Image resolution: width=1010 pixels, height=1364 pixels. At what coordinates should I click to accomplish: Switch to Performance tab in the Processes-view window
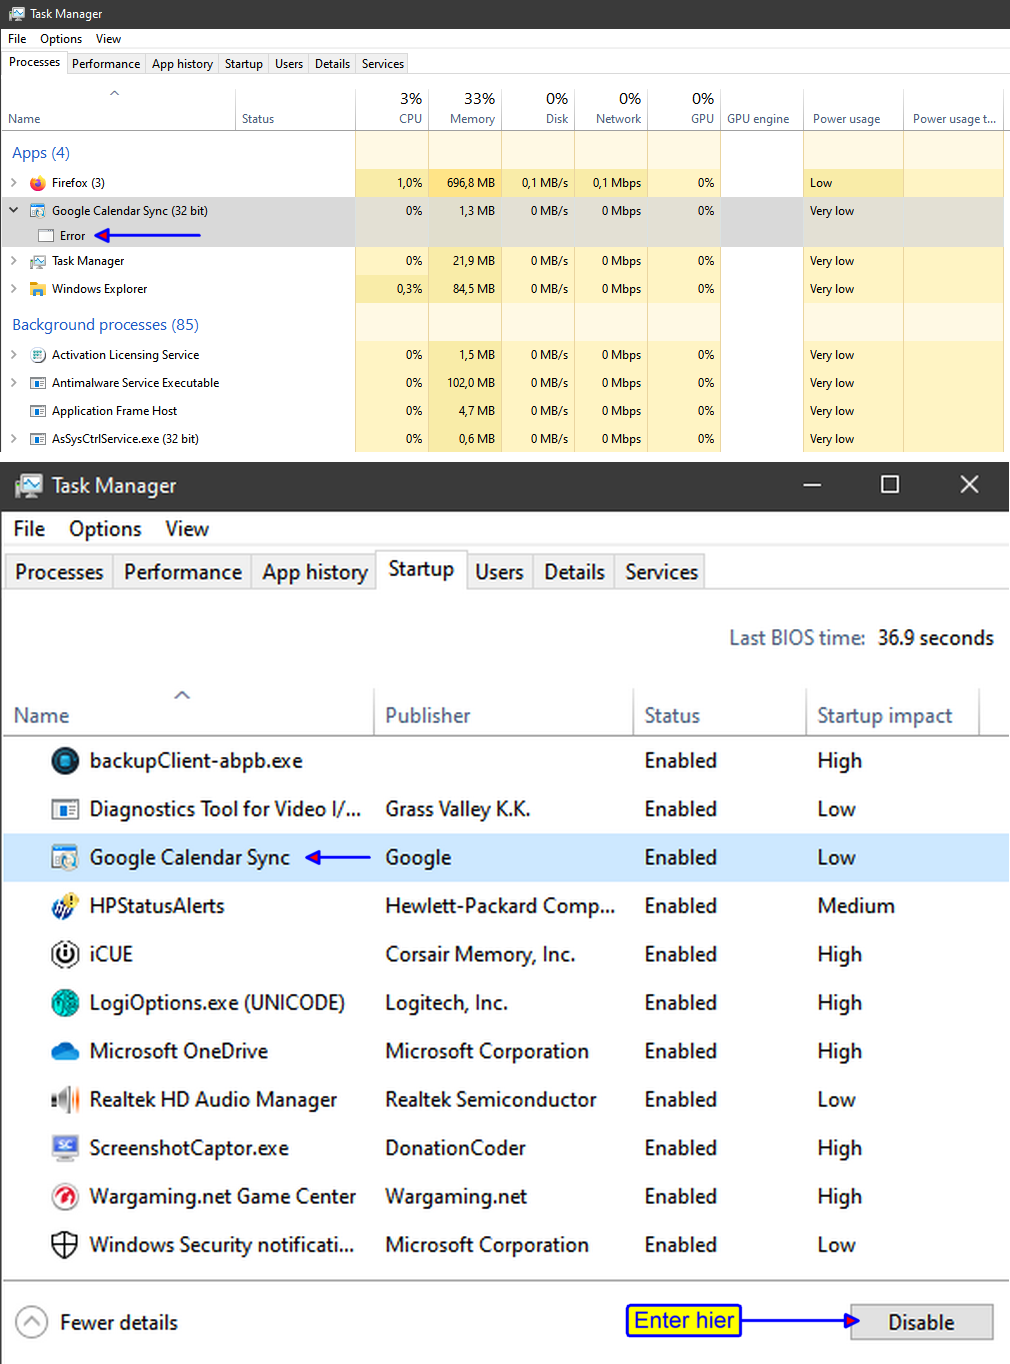click(106, 64)
